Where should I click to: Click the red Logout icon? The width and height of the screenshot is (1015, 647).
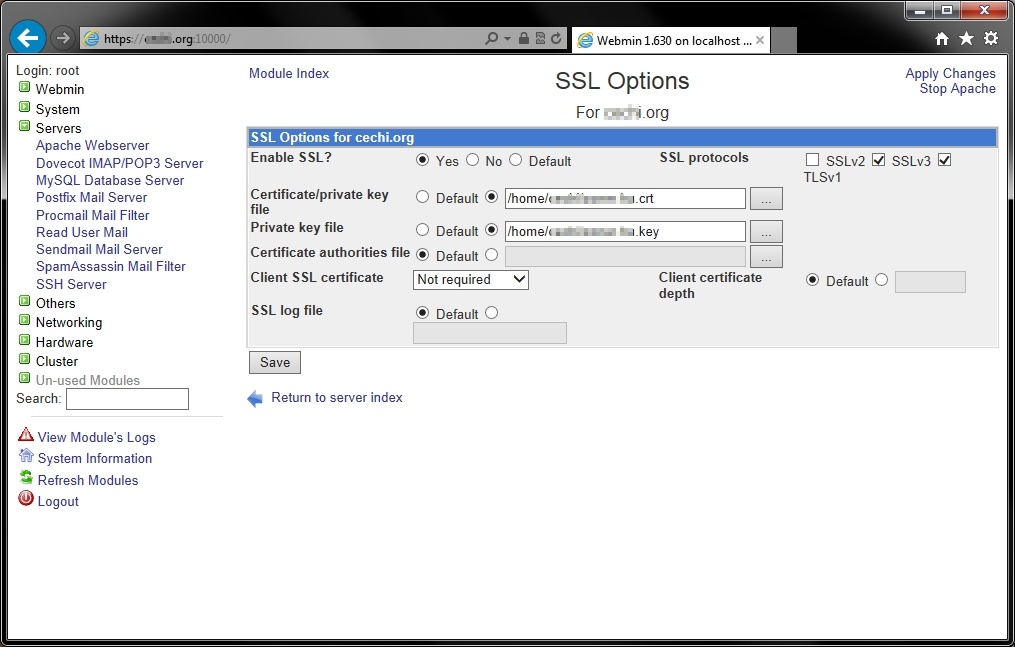pos(26,500)
